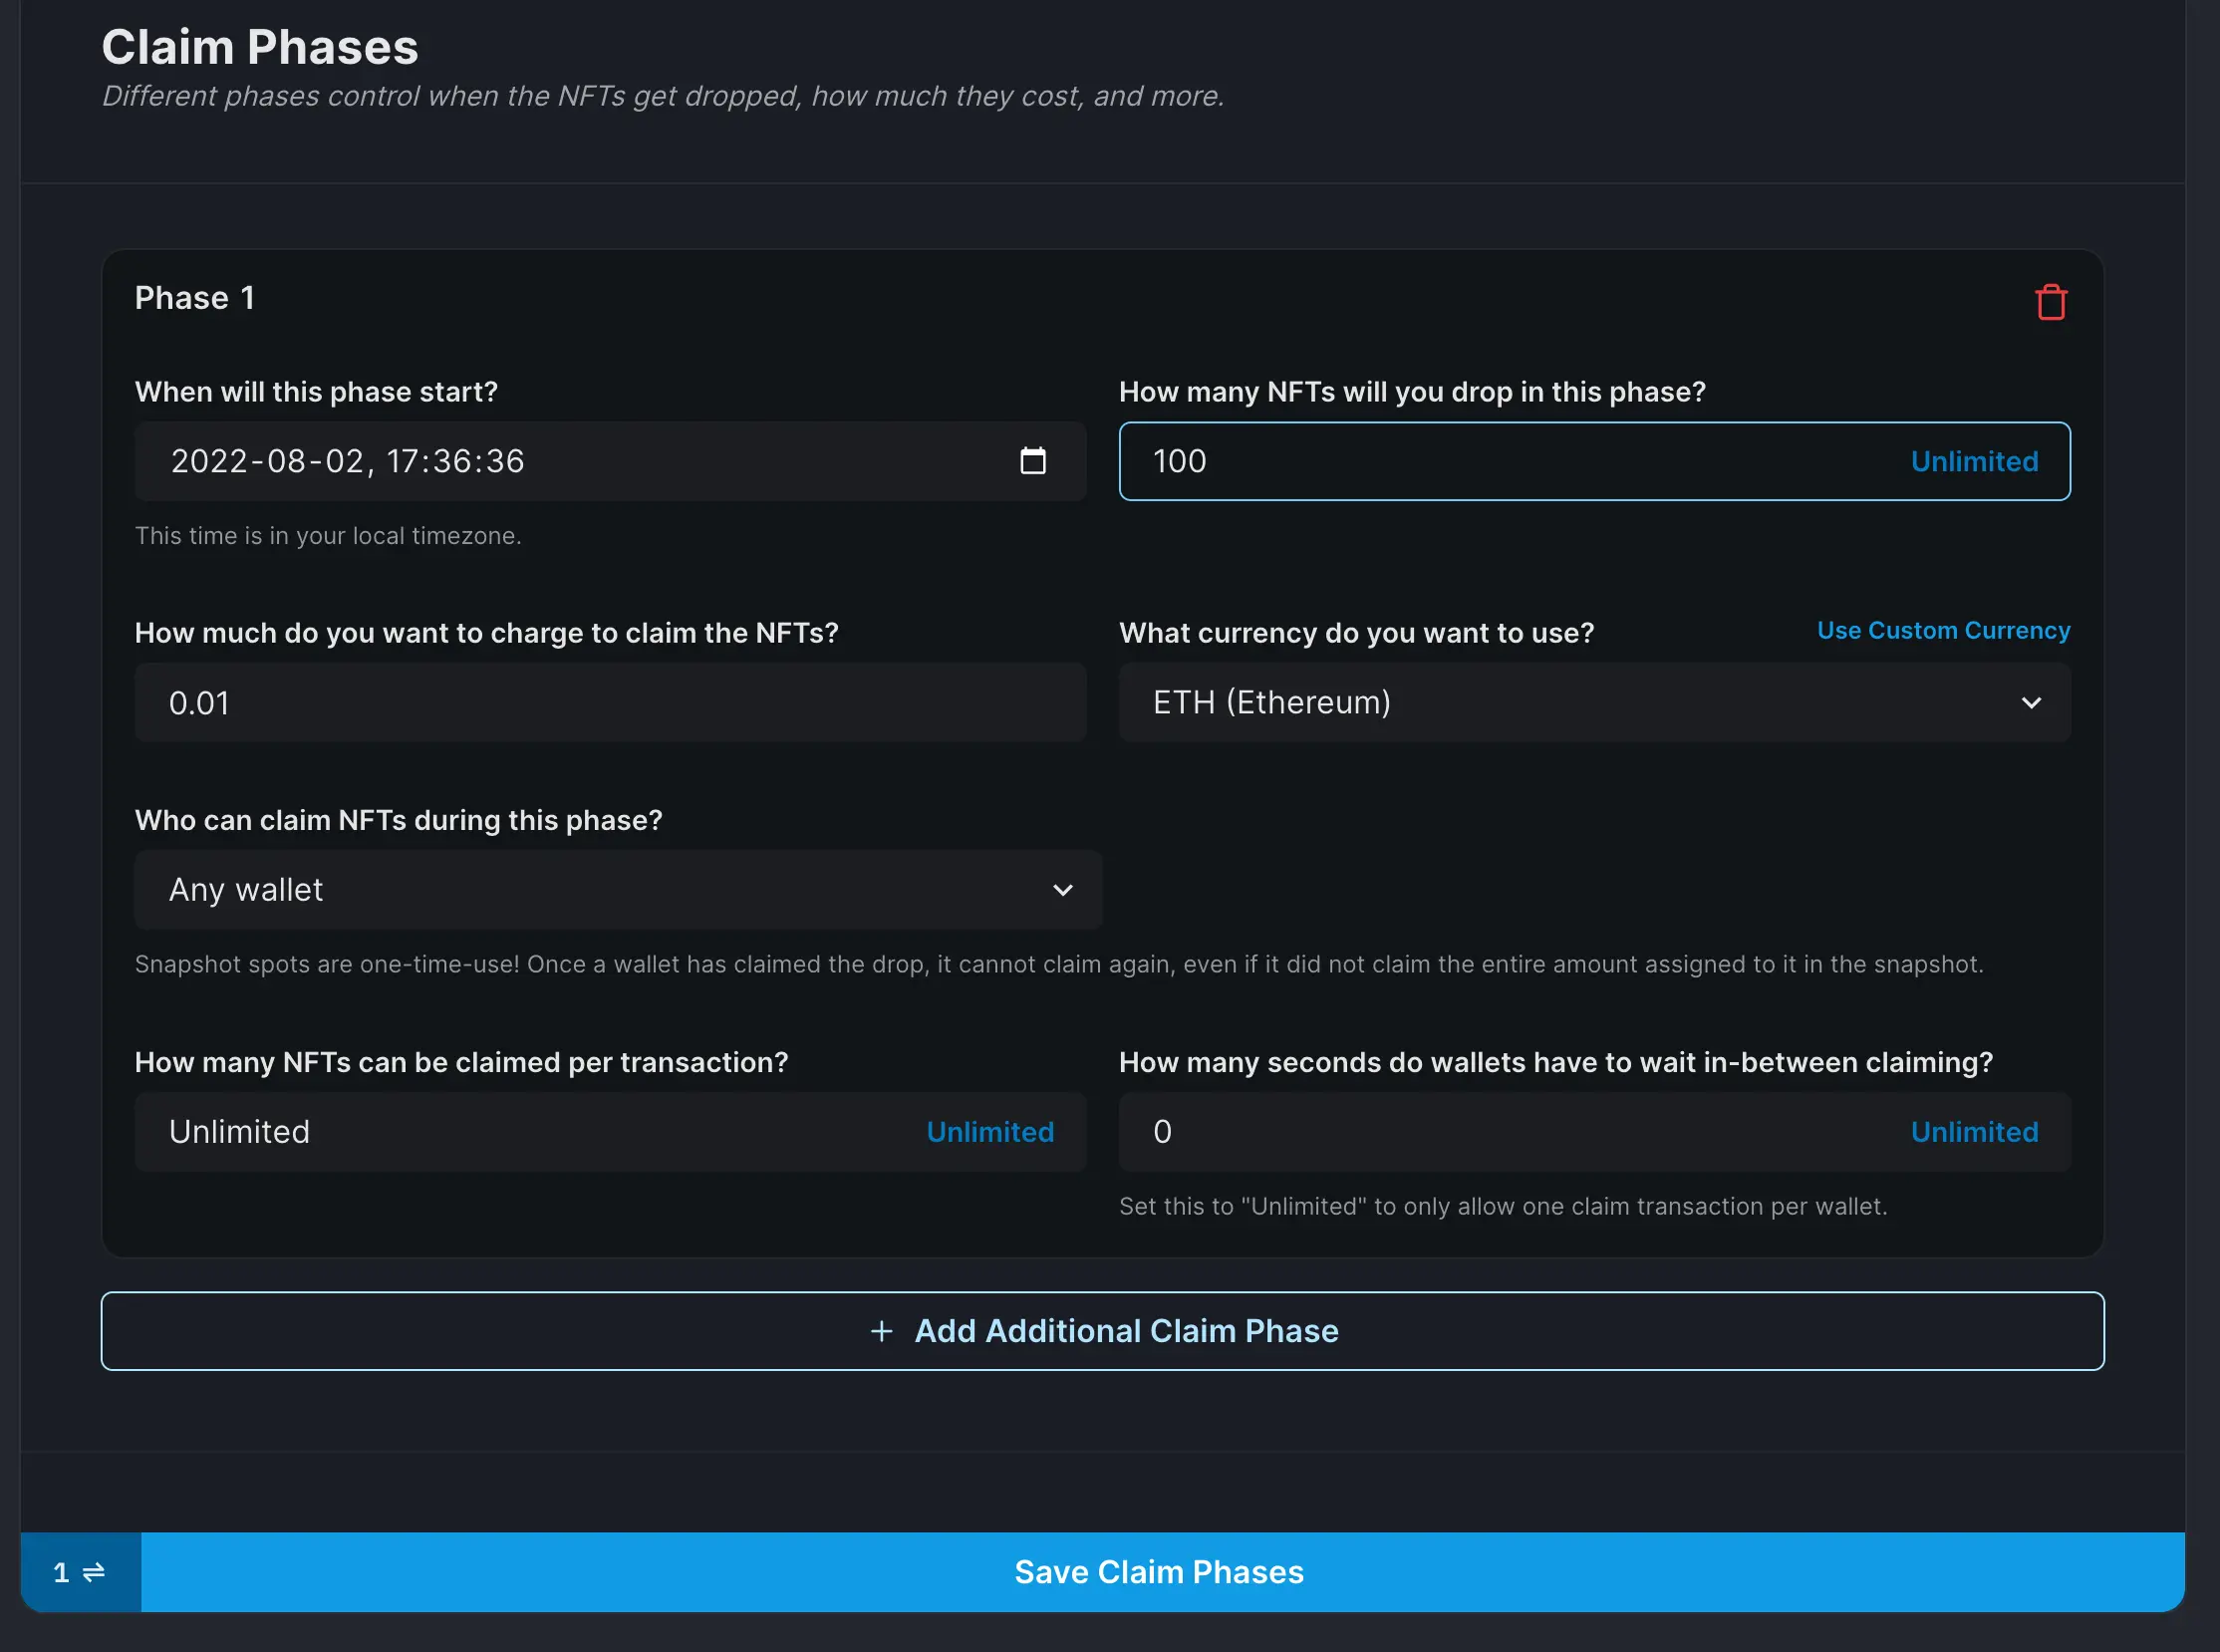
Task: Add an additional claim phase
Action: coord(1125,1331)
